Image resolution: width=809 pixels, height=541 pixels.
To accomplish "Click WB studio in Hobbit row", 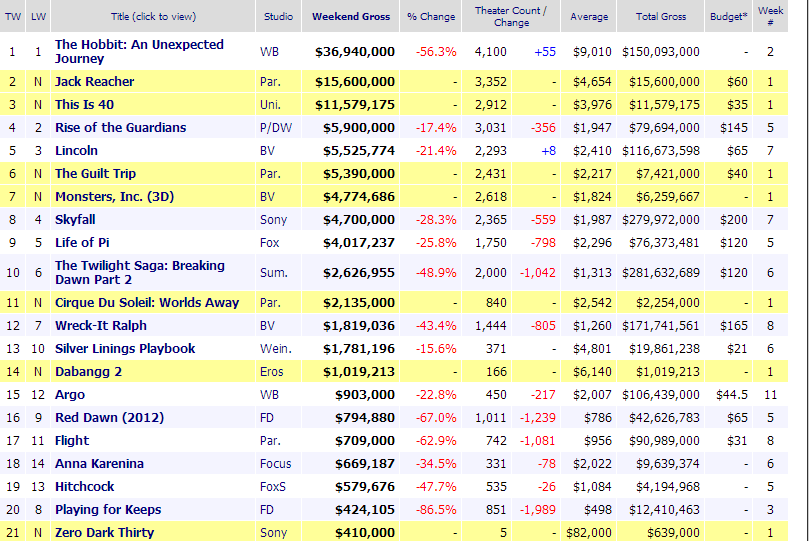I will pos(269,52).
